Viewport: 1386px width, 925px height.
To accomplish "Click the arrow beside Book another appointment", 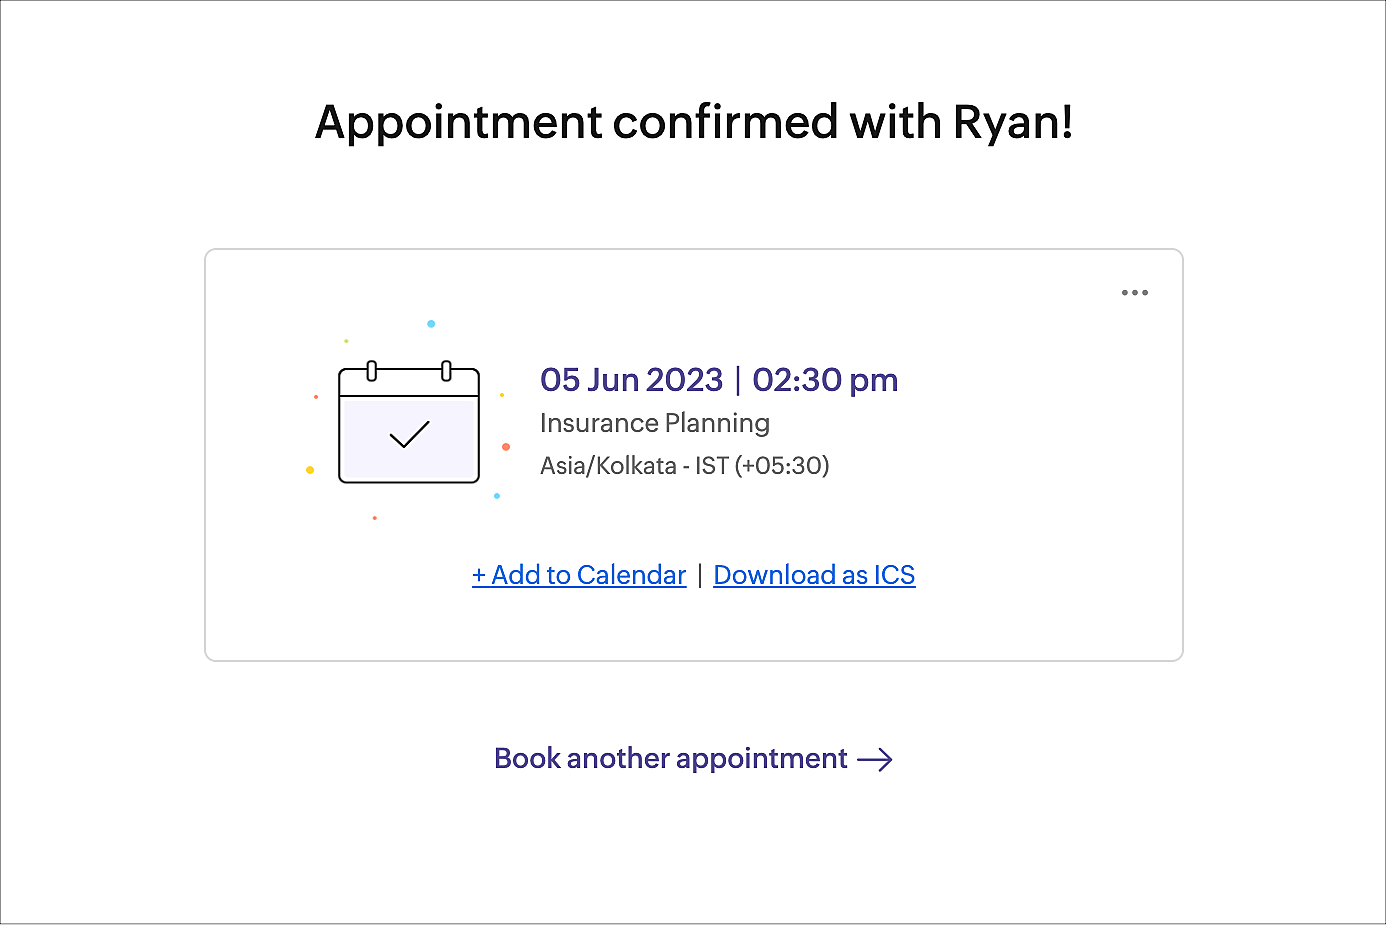I will pos(875,760).
